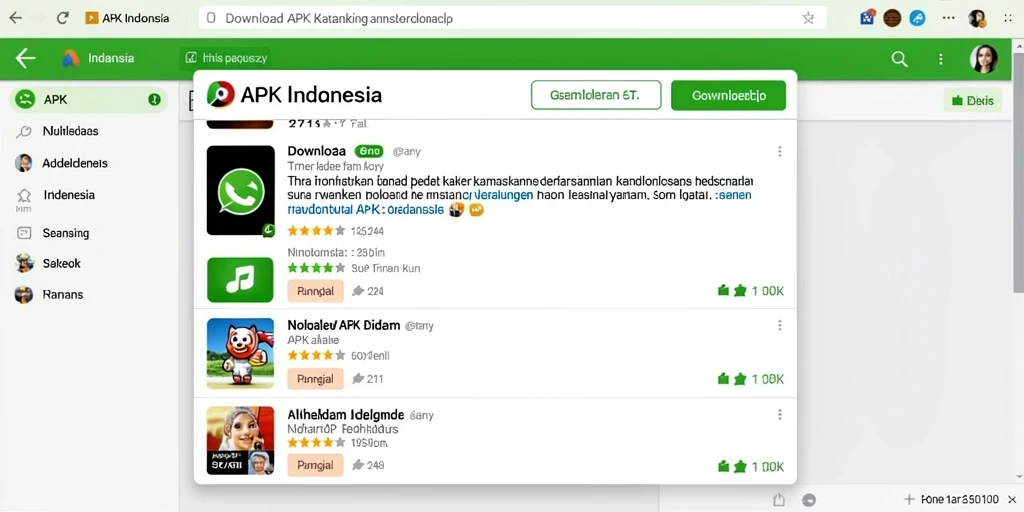
Task: Click the APK Indonesia logo icon in dialog
Action: (220, 95)
